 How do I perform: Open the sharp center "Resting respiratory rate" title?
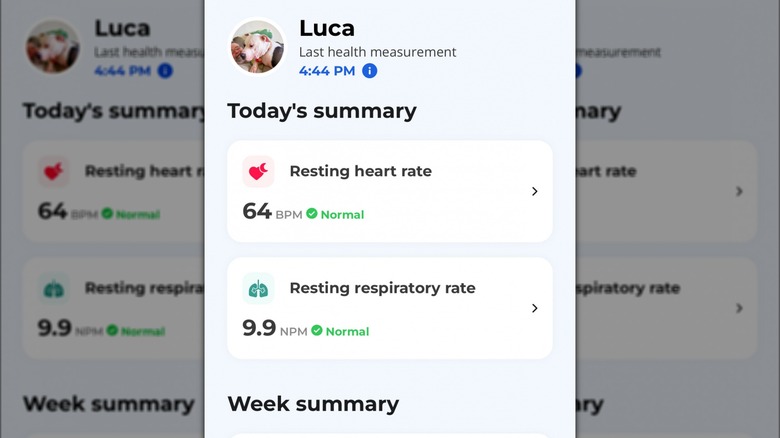pyautogui.click(x=382, y=288)
